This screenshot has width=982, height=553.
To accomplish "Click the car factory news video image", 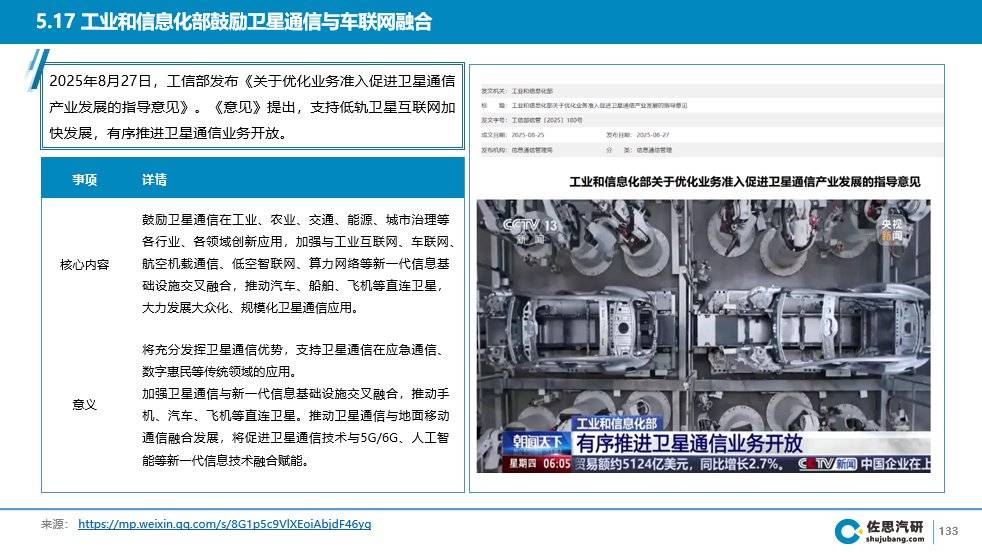I will tap(703, 320).
